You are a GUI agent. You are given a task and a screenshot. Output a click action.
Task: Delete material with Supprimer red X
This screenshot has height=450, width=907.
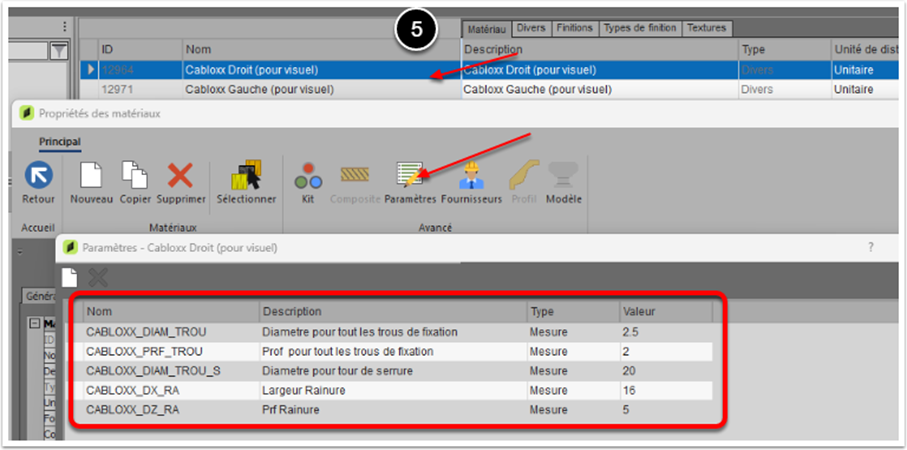coord(181,176)
